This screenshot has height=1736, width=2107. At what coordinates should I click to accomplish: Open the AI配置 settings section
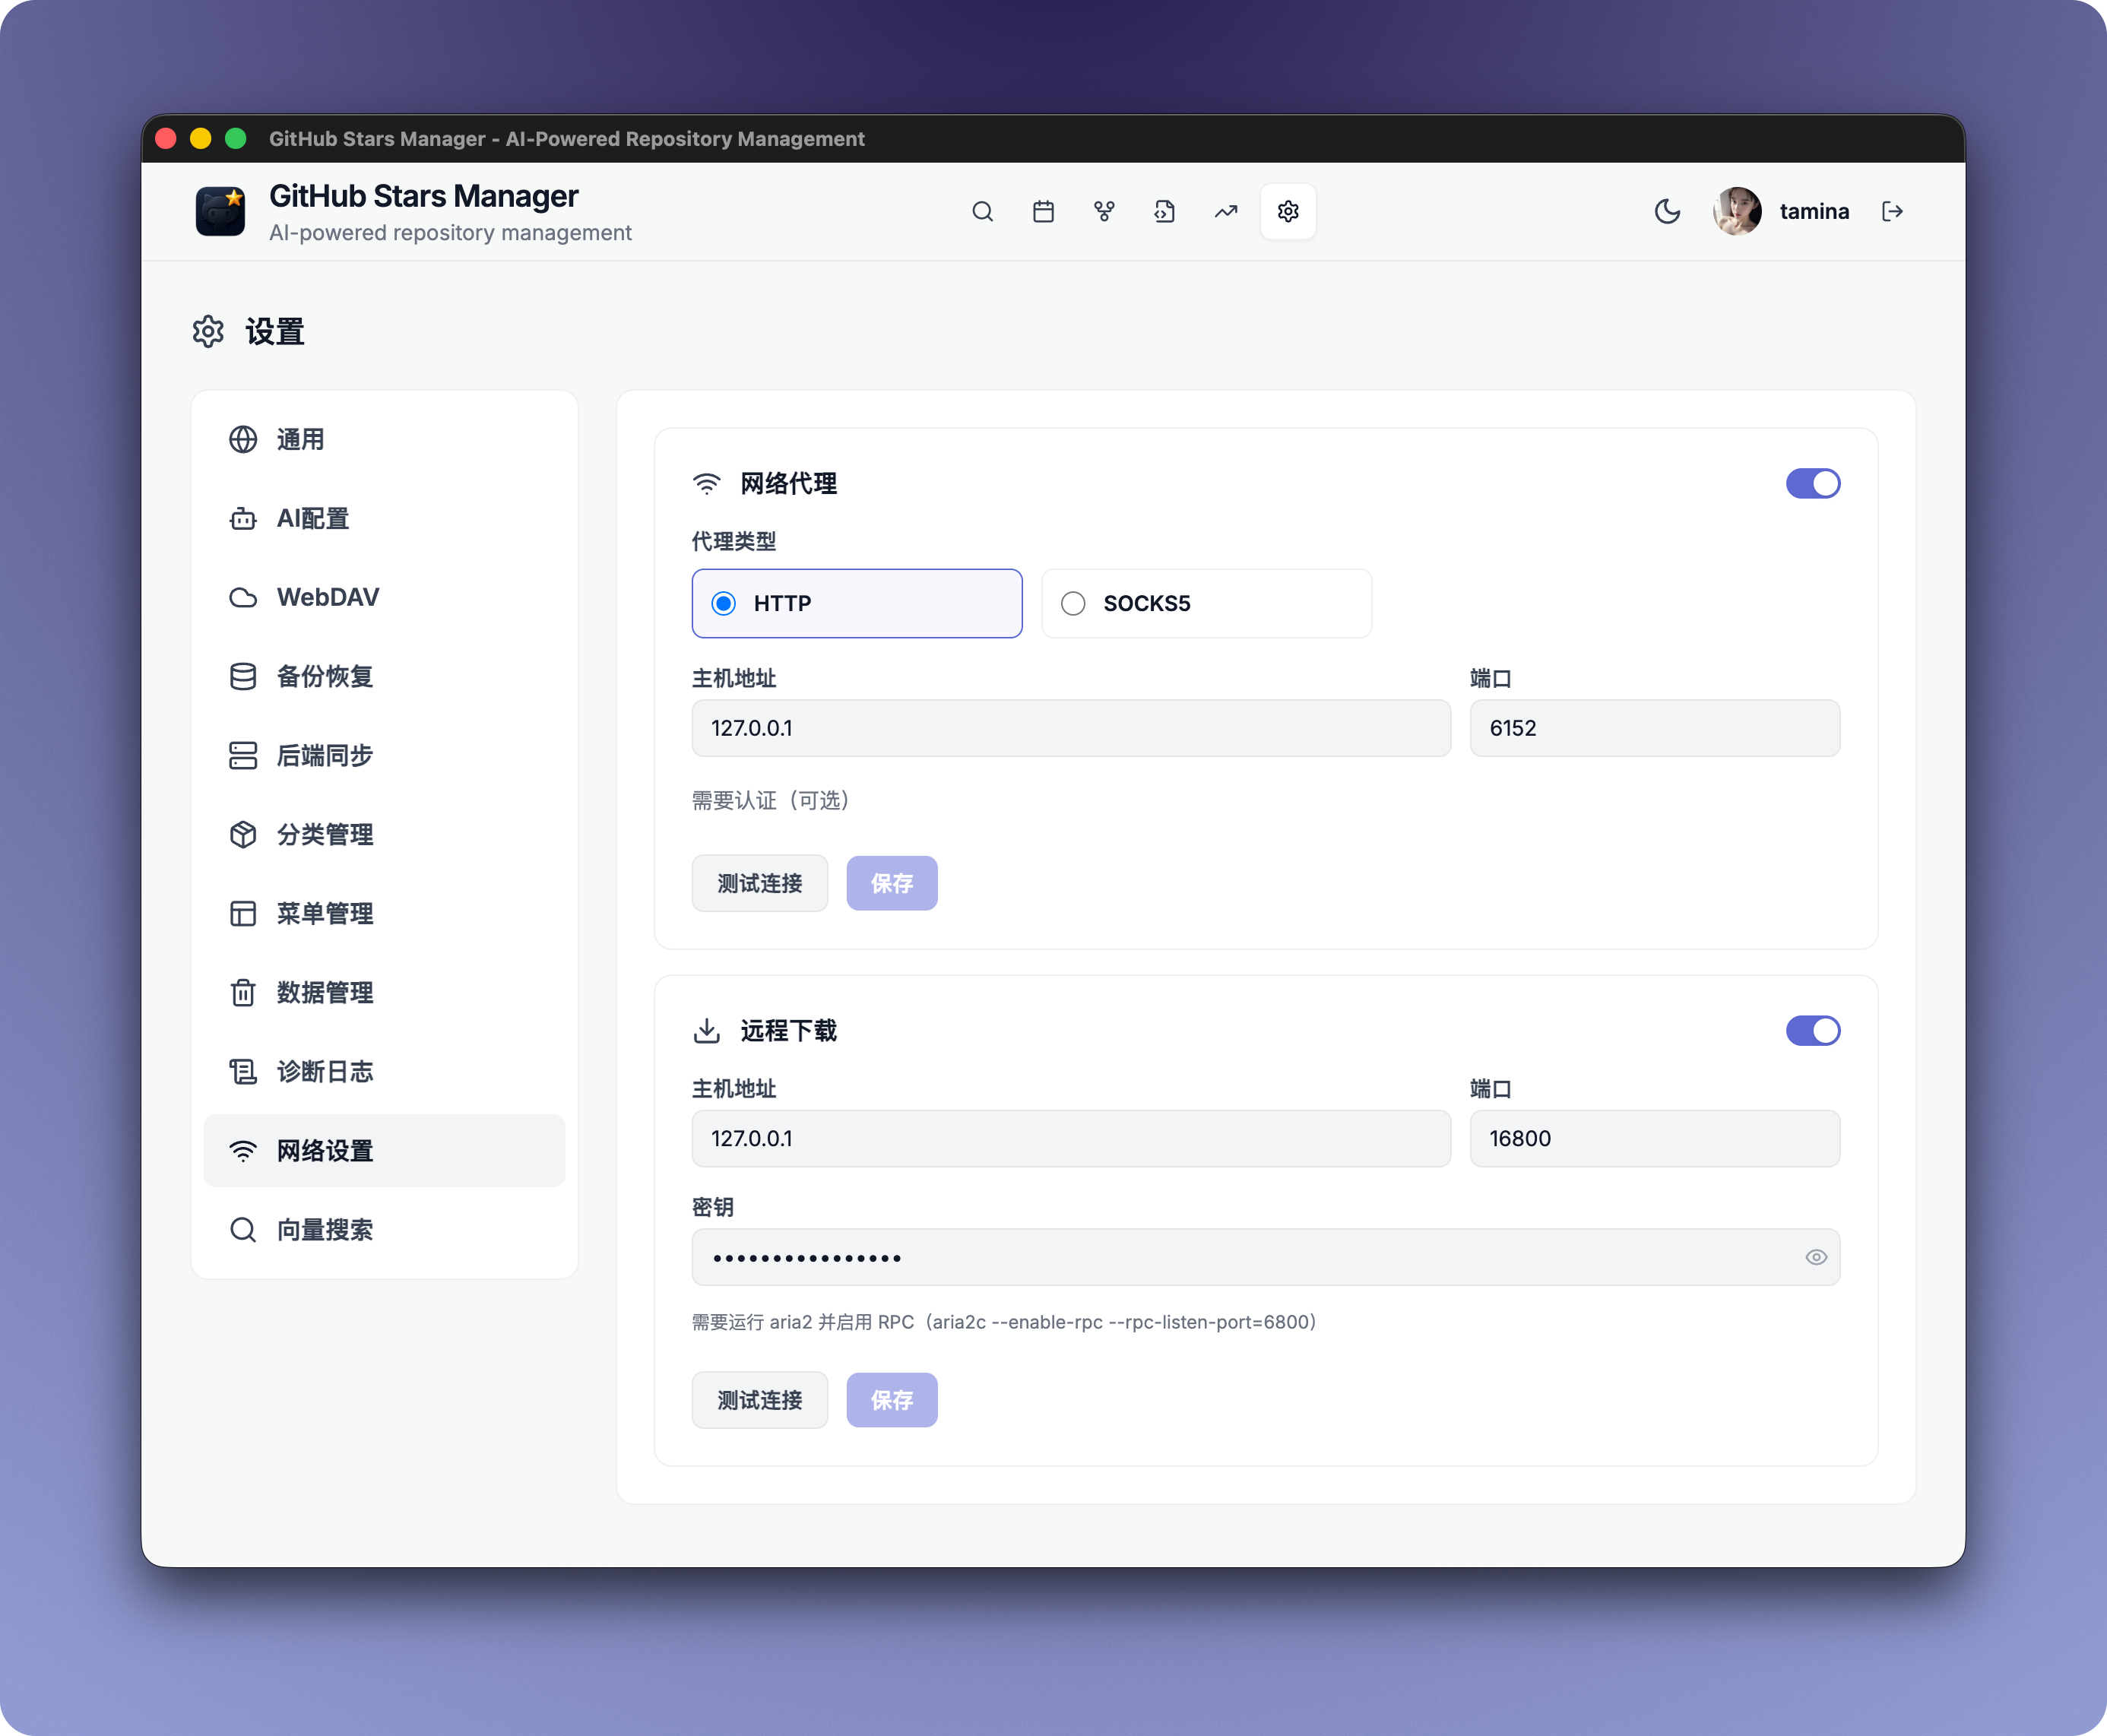coord(384,519)
